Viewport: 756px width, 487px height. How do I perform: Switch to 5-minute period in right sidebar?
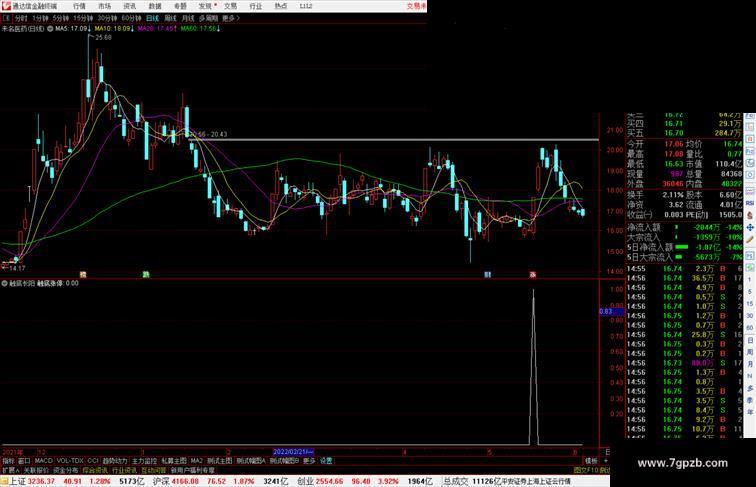coord(750,292)
